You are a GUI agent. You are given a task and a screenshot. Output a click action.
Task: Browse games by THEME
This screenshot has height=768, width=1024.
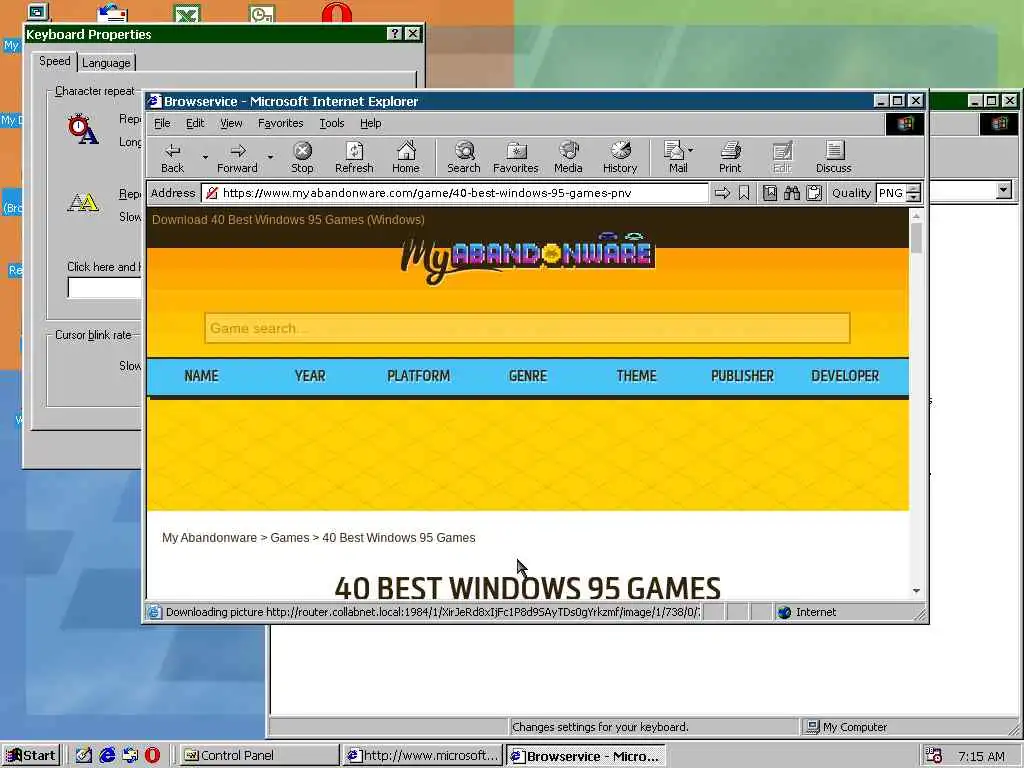tap(636, 376)
